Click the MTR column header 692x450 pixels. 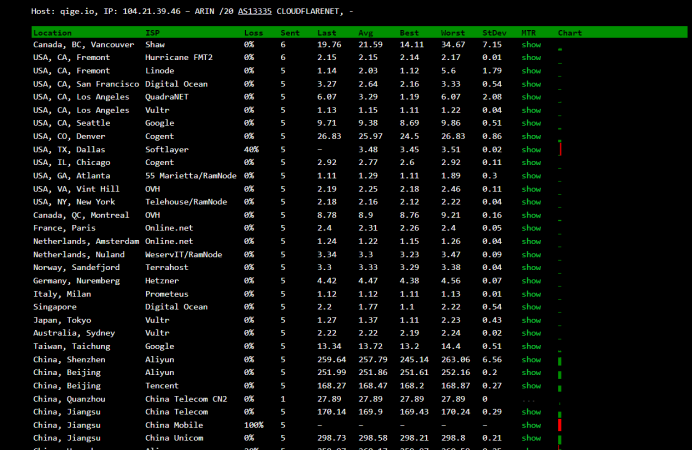pos(528,33)
